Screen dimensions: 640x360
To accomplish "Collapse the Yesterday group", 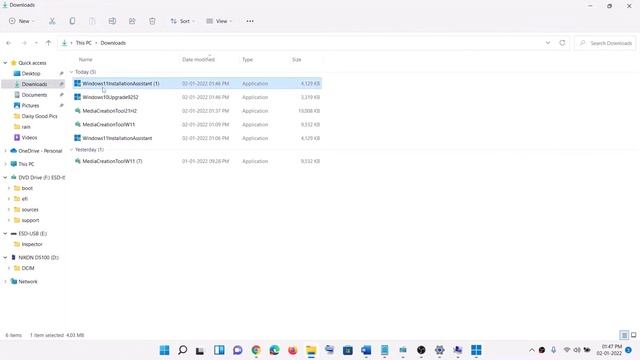I will (71, 149).
